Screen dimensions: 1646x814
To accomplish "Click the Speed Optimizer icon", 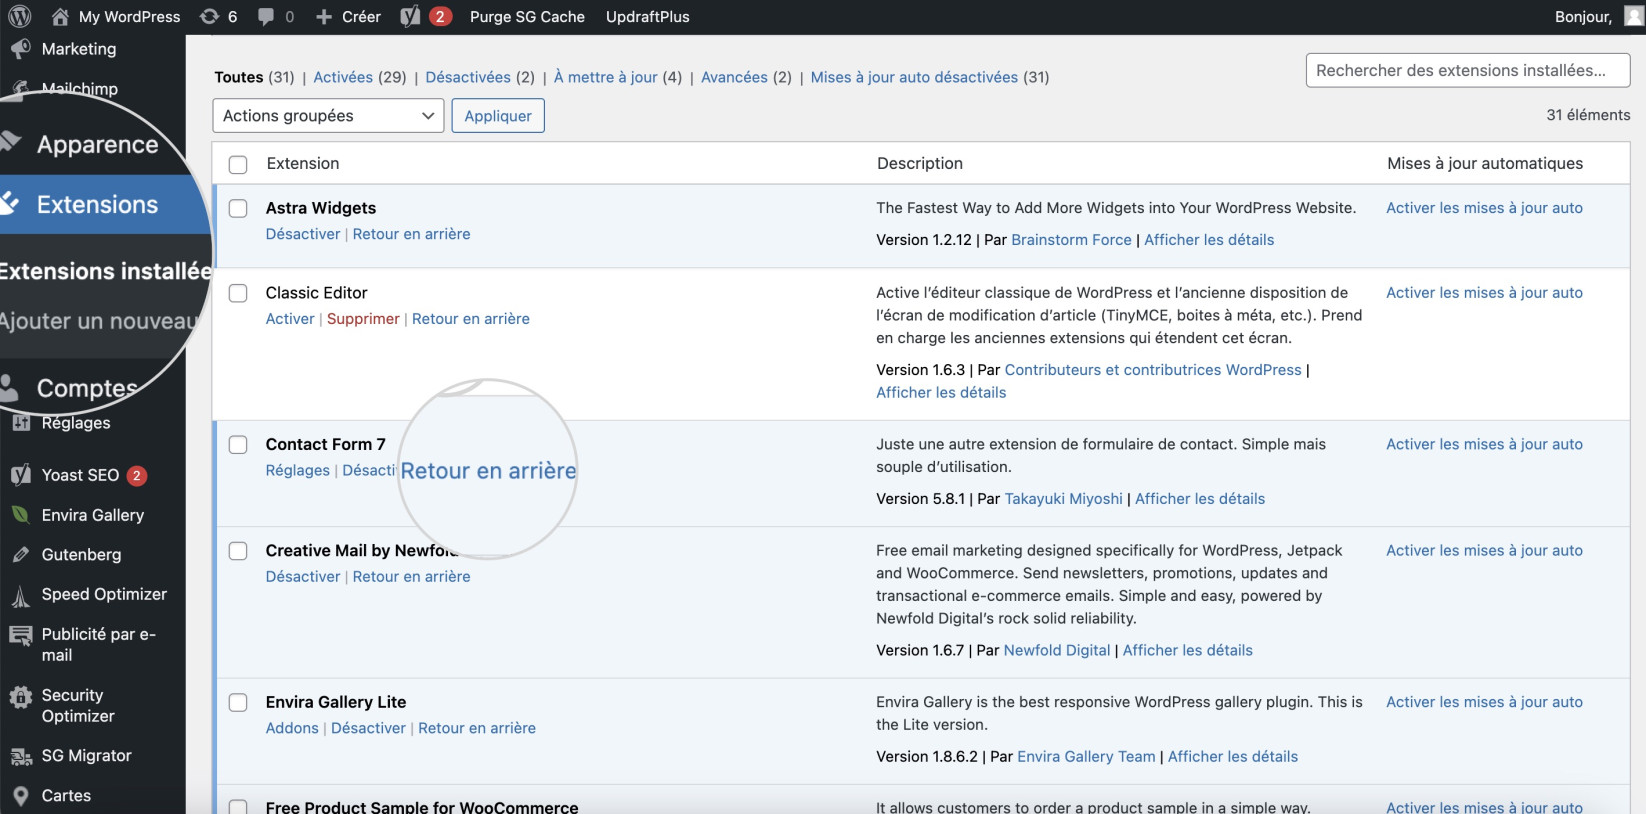I will [20, 597].
